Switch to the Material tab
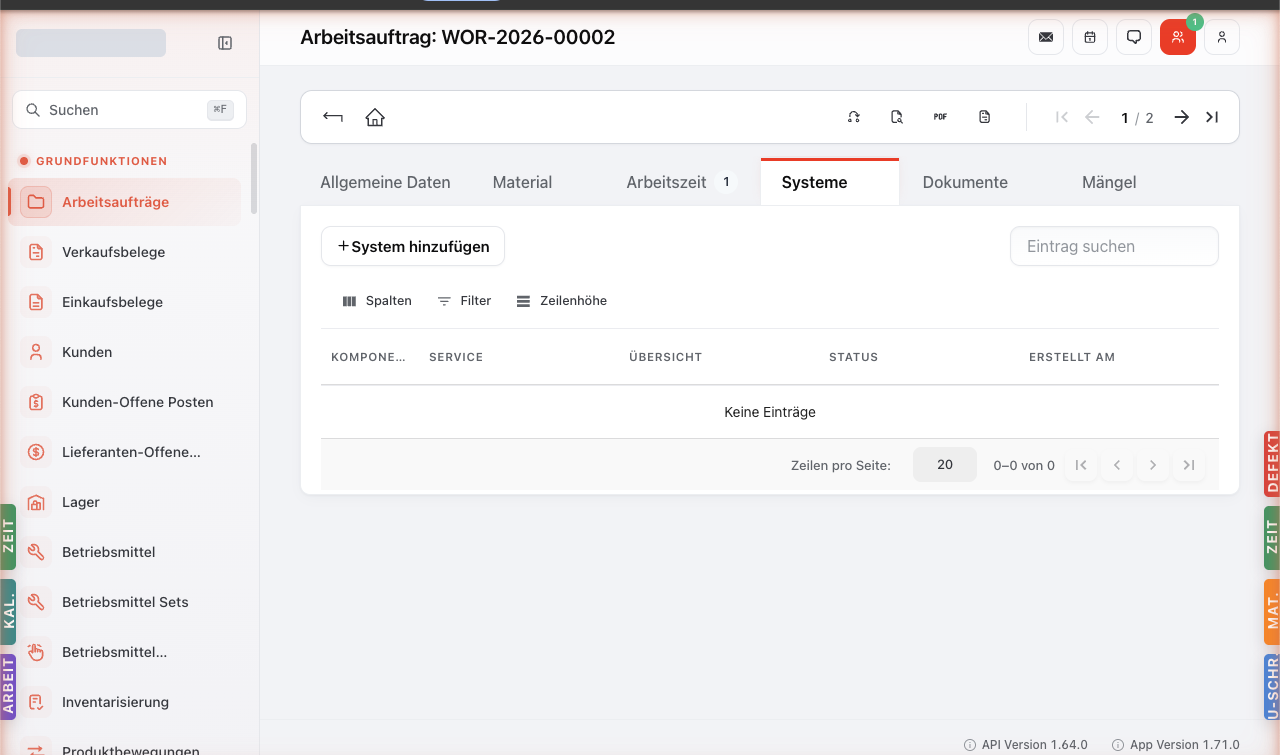Screen dimensions: 1280x755 pyautogui.click(x=522, y=182)
